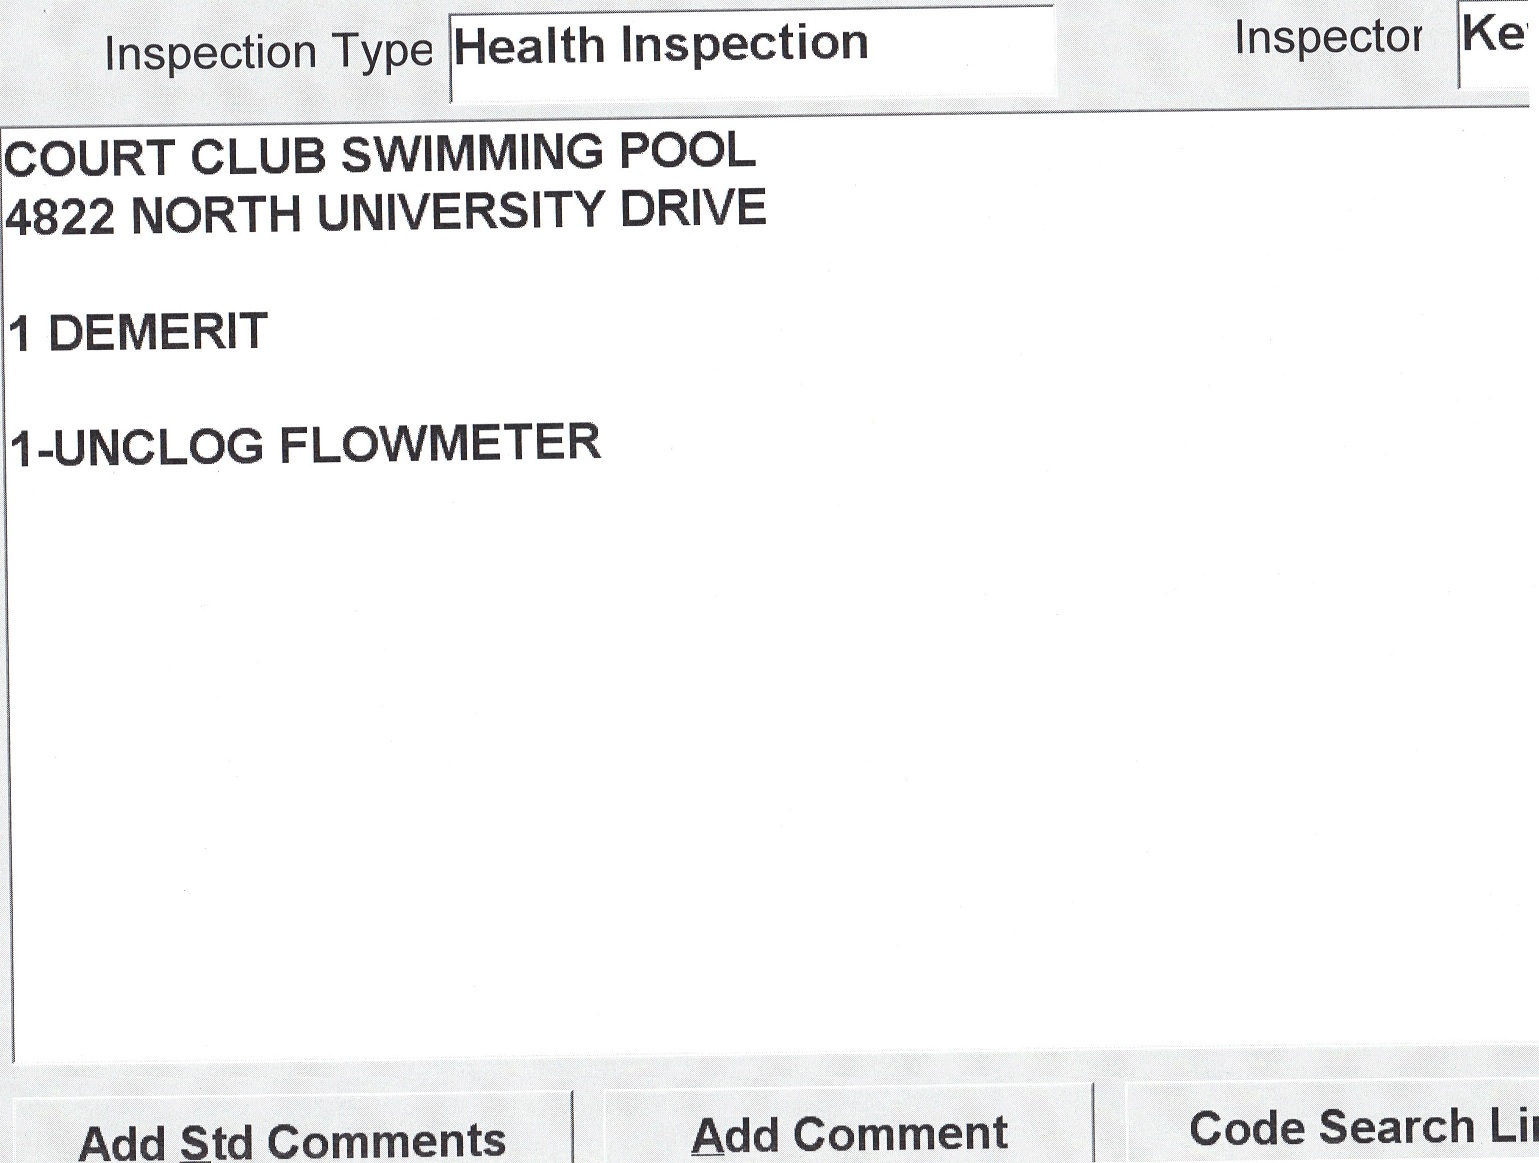Click the word DRIVE in address
The height and width of the screenshot is (1163, 1539).
(x=693, y=208)
